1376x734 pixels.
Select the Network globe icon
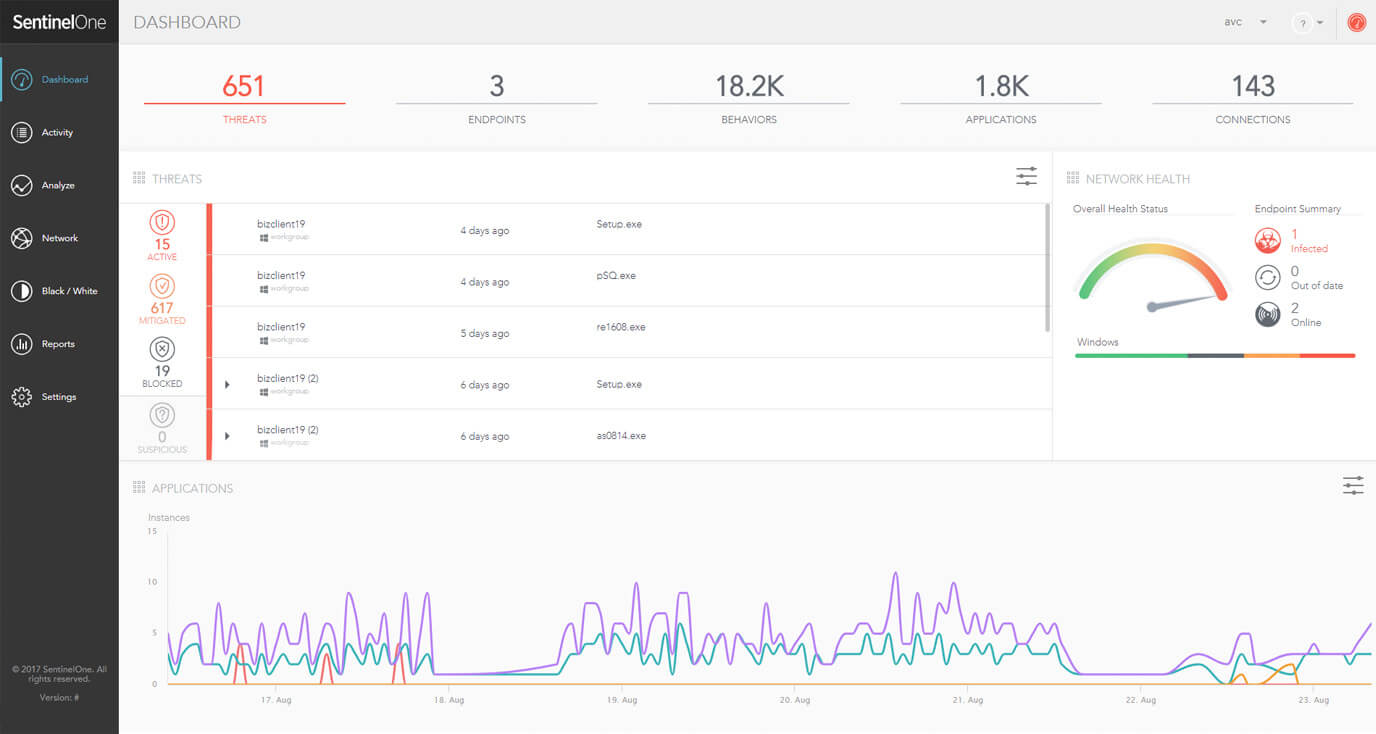pyautogui.click(x=21, y=238)
